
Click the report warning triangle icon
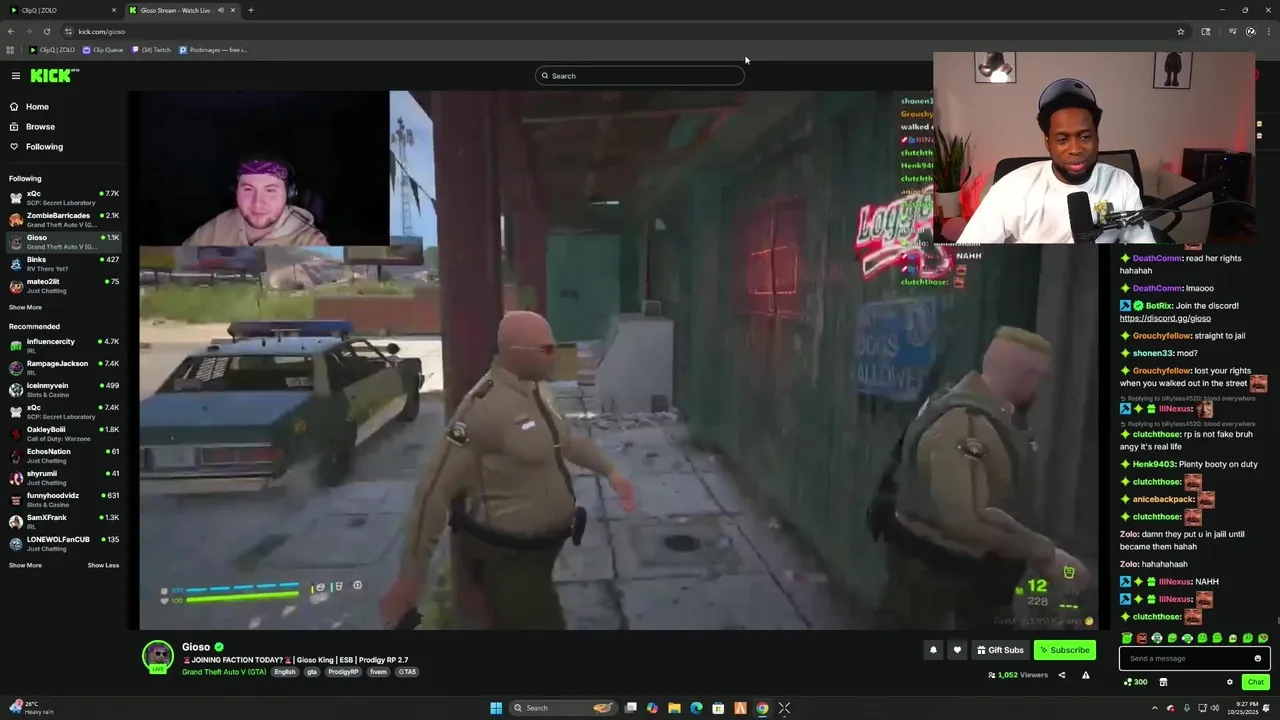1086,675
